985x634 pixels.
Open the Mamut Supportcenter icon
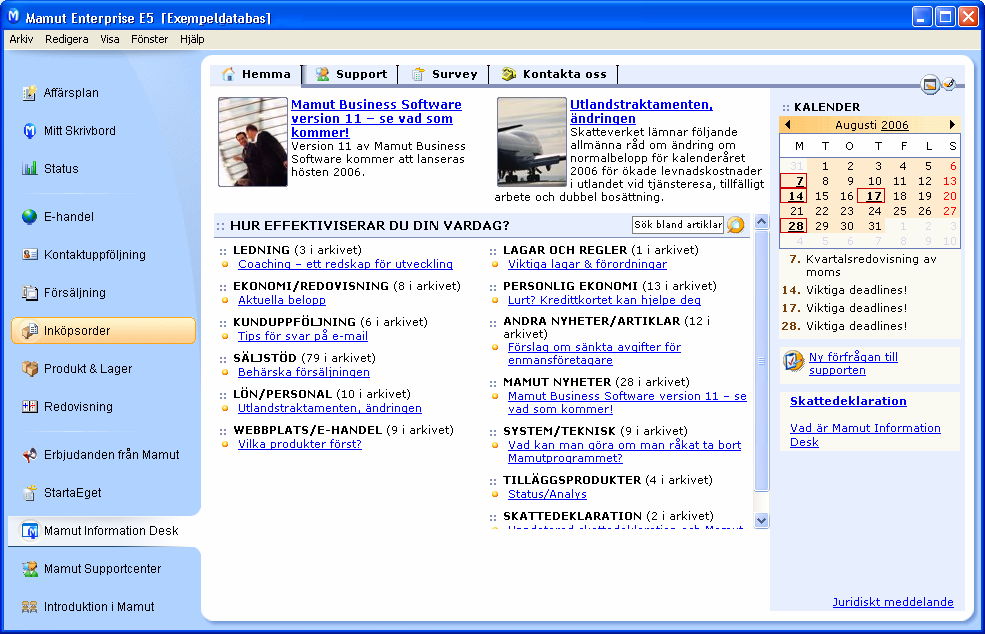tap(30, 569)
